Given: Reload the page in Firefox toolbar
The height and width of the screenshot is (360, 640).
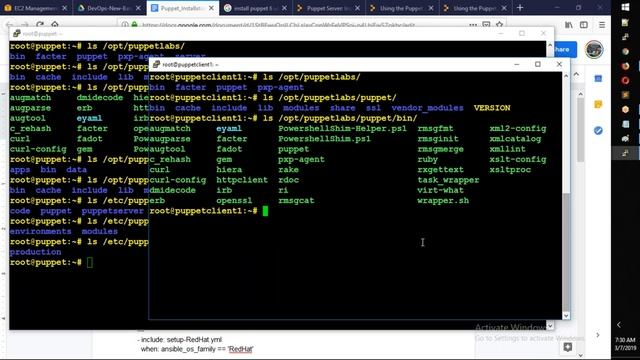Looking at the screenshot, I should click(x=40, y=24).
